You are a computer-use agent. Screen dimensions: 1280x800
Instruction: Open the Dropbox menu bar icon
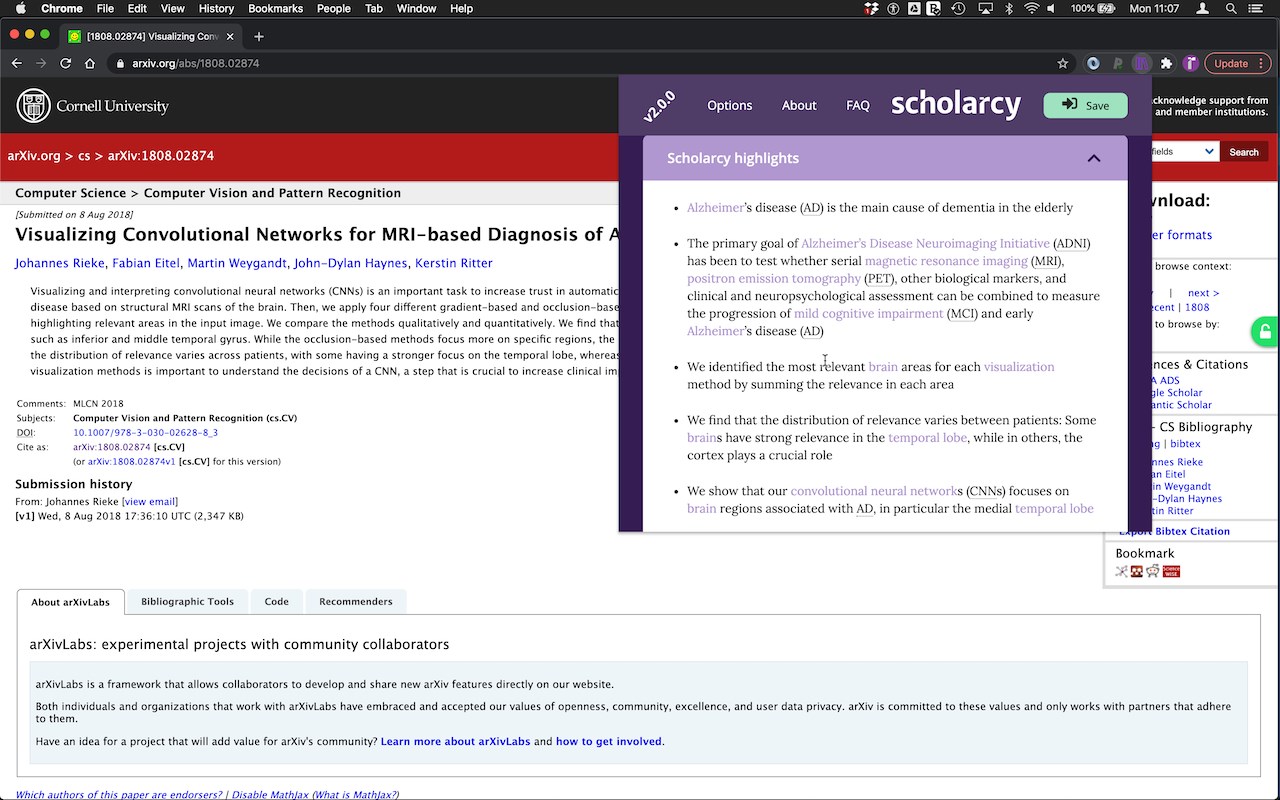point(872,8)
